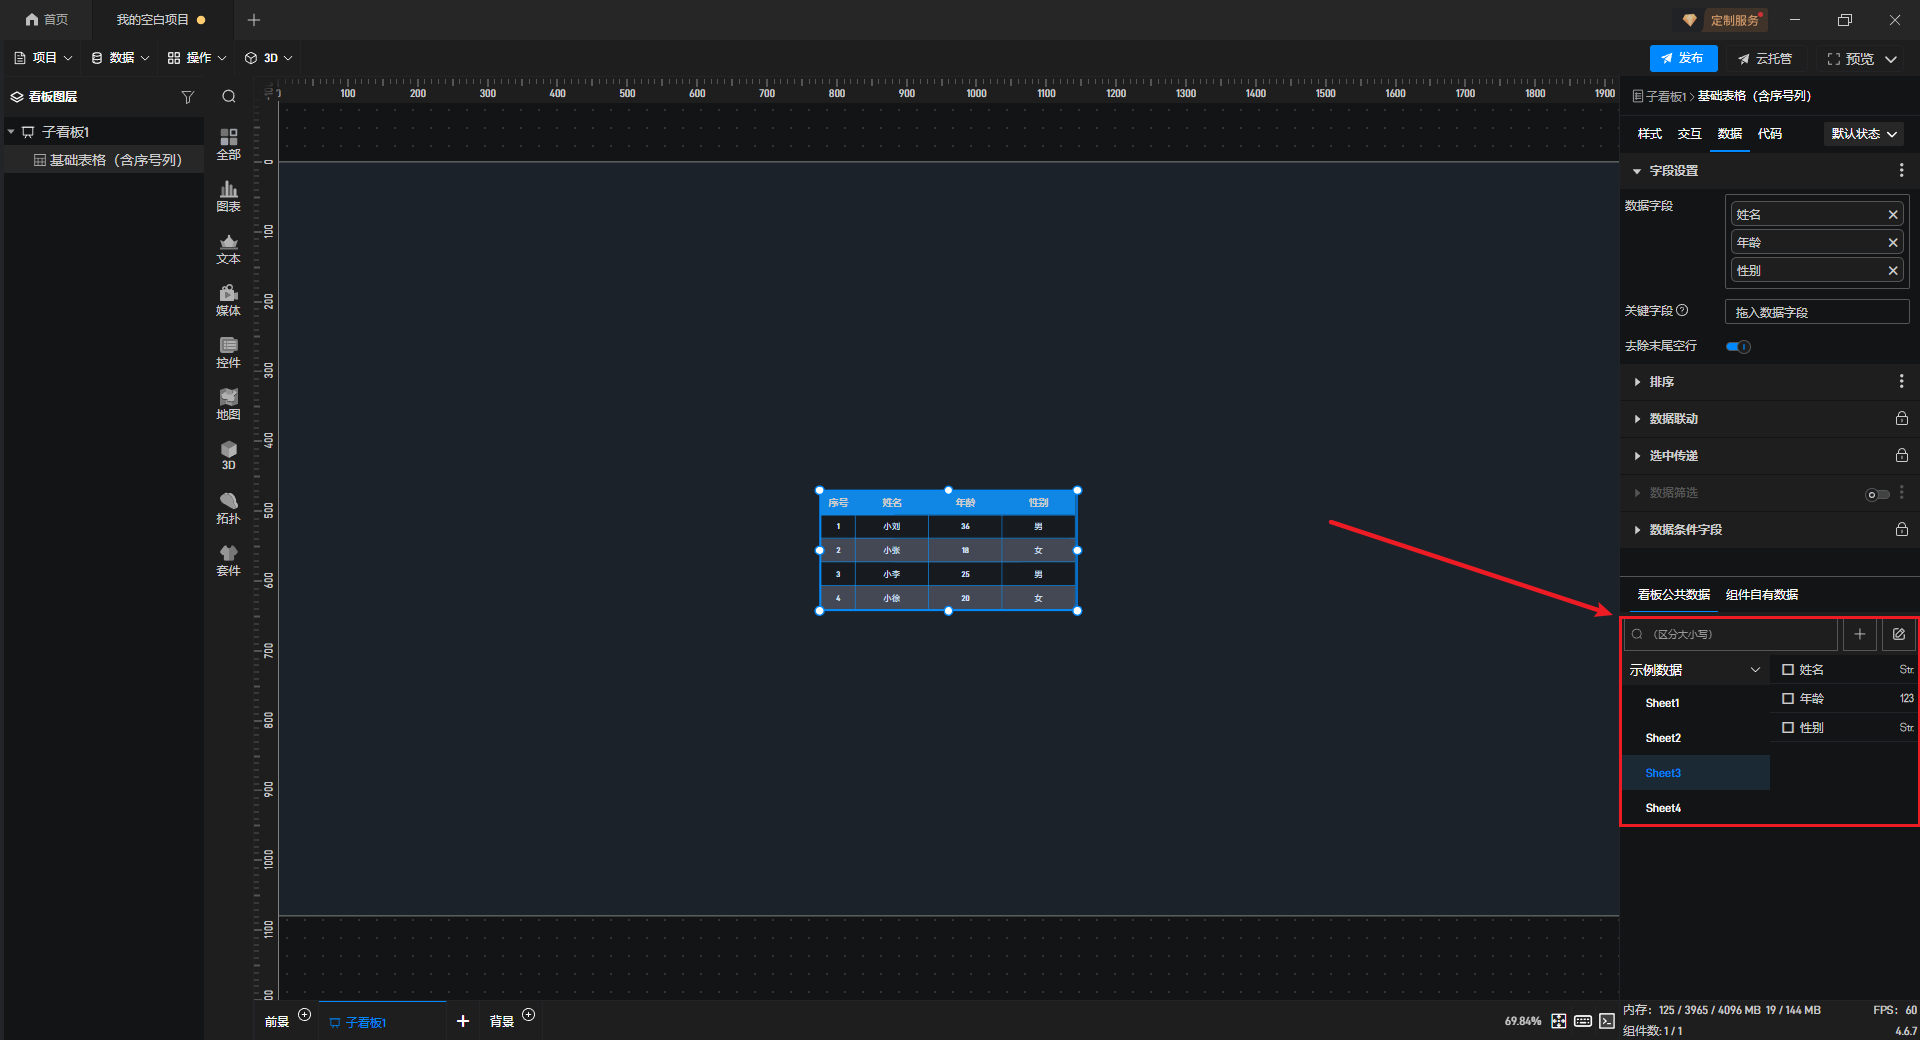This screenshot has width=1920, height=1040.
Task: Click the 云托管 button
Action: (1765, 59)
